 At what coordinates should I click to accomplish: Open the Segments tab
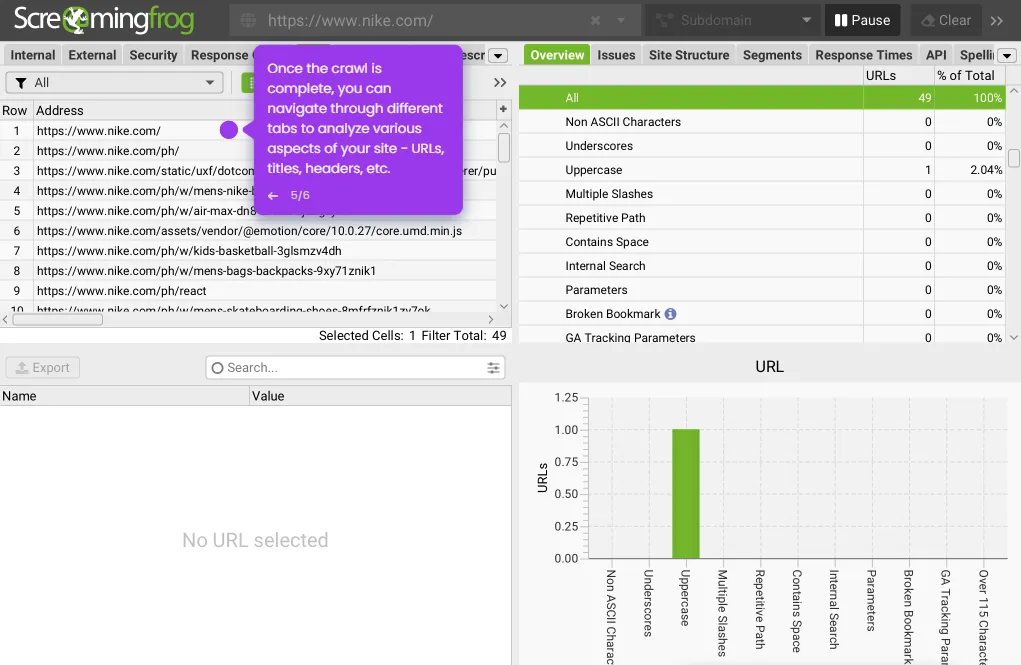point(772,55)
